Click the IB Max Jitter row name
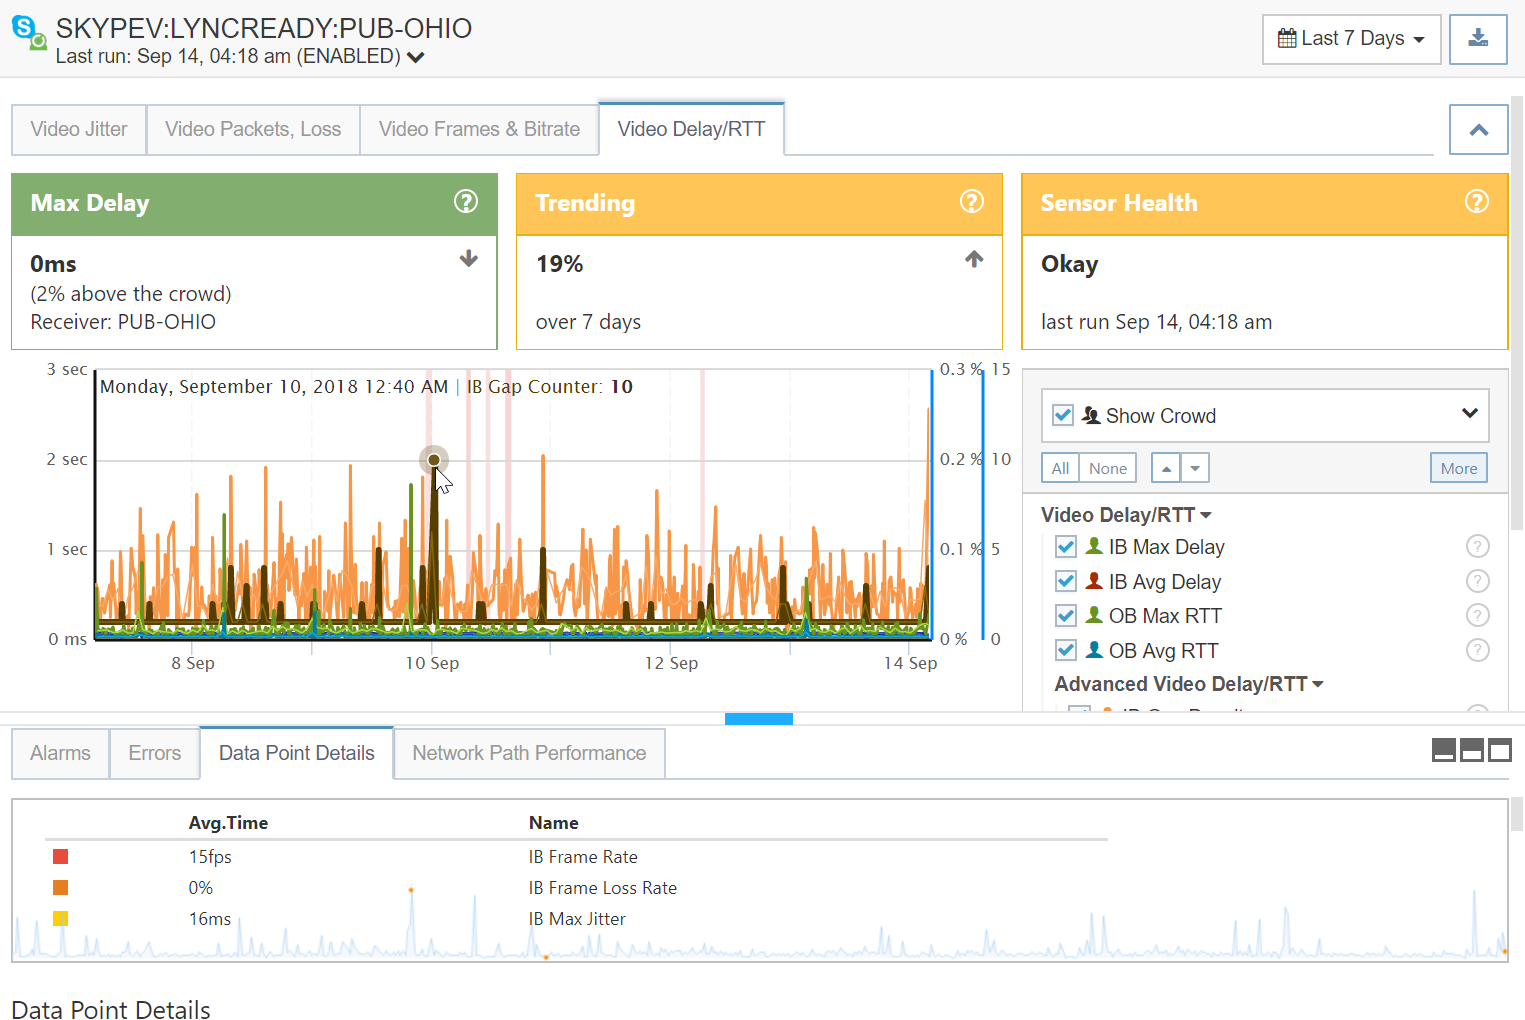This screenshot has height=1020, width=1525. point(577,919)
